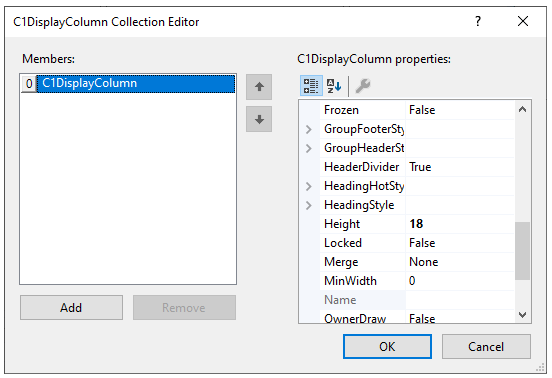Click the member index 0 box
The width and height of the screenshot is (552, 378).
(x=29, y=84)
